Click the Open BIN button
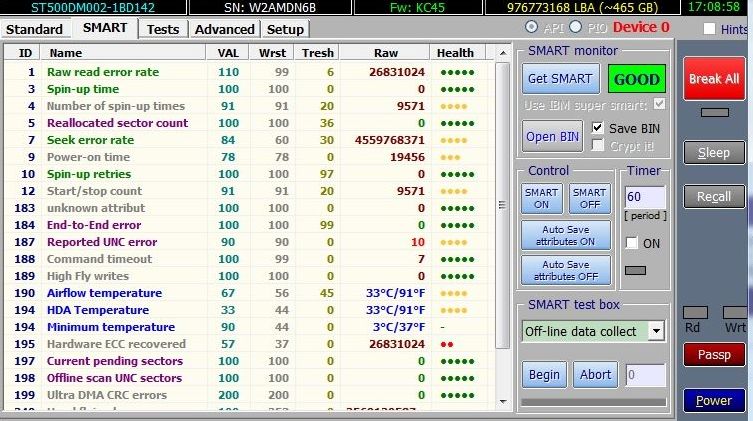This screenshot has width=753, height=421. [552, 136]
